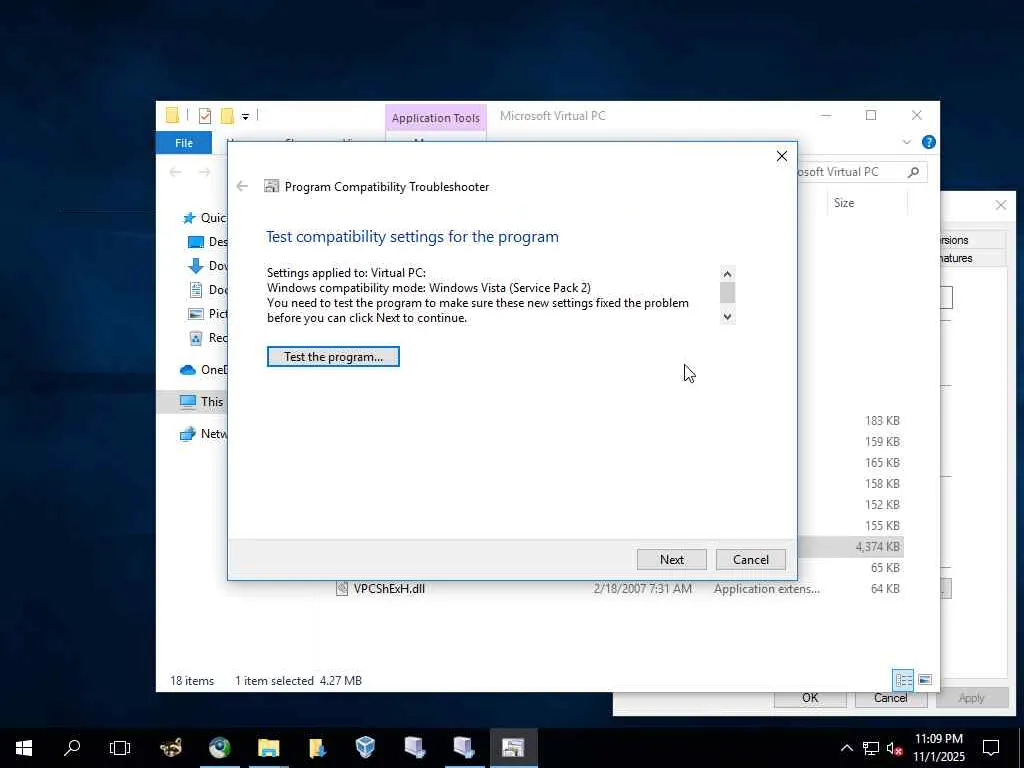Click the search magnifier in Explorer
Viewport: 1024px width, 768px height.
pyautogui.click(x=913, y=172)
